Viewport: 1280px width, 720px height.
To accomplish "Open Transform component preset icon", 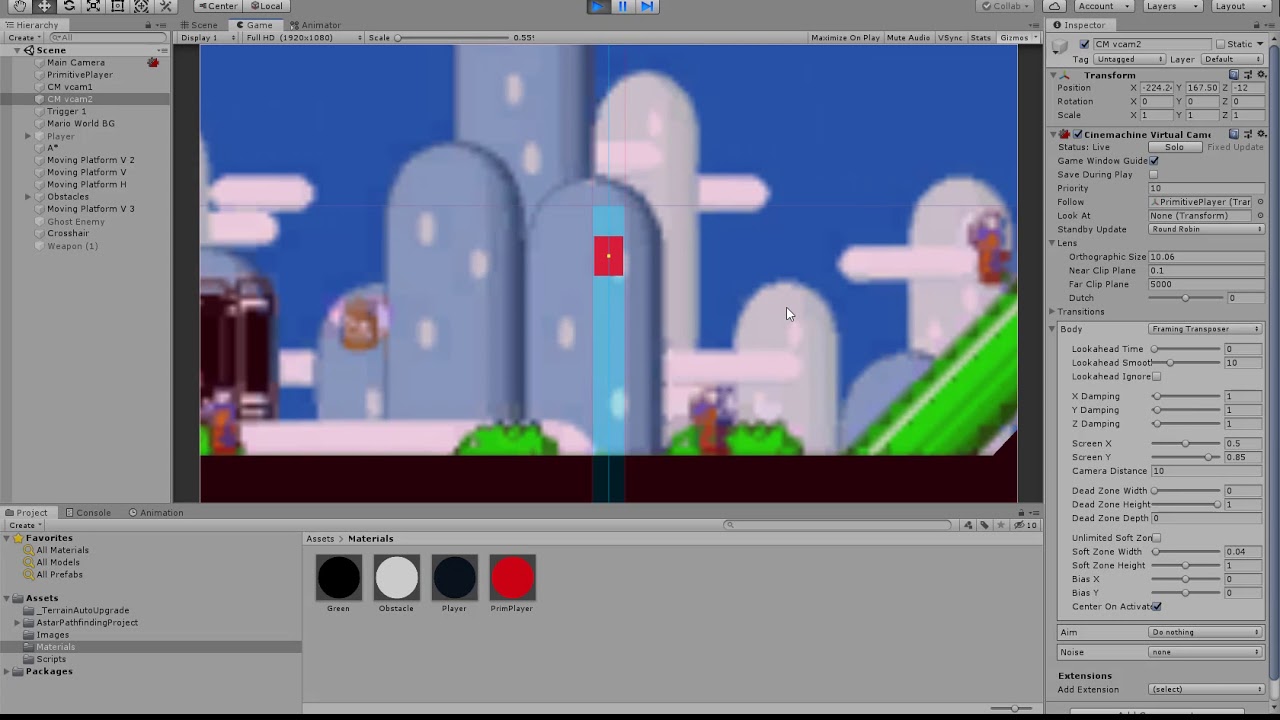I will coord(1247,75).
